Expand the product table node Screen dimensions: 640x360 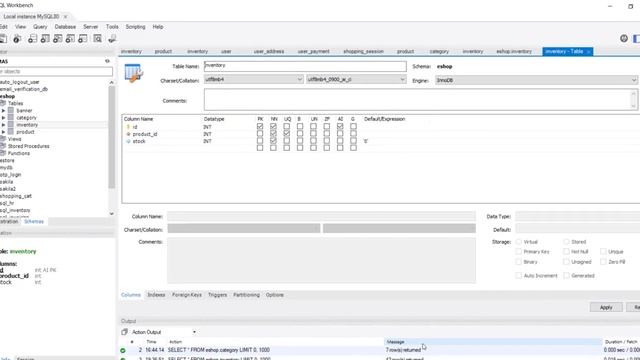click(3, 132)
